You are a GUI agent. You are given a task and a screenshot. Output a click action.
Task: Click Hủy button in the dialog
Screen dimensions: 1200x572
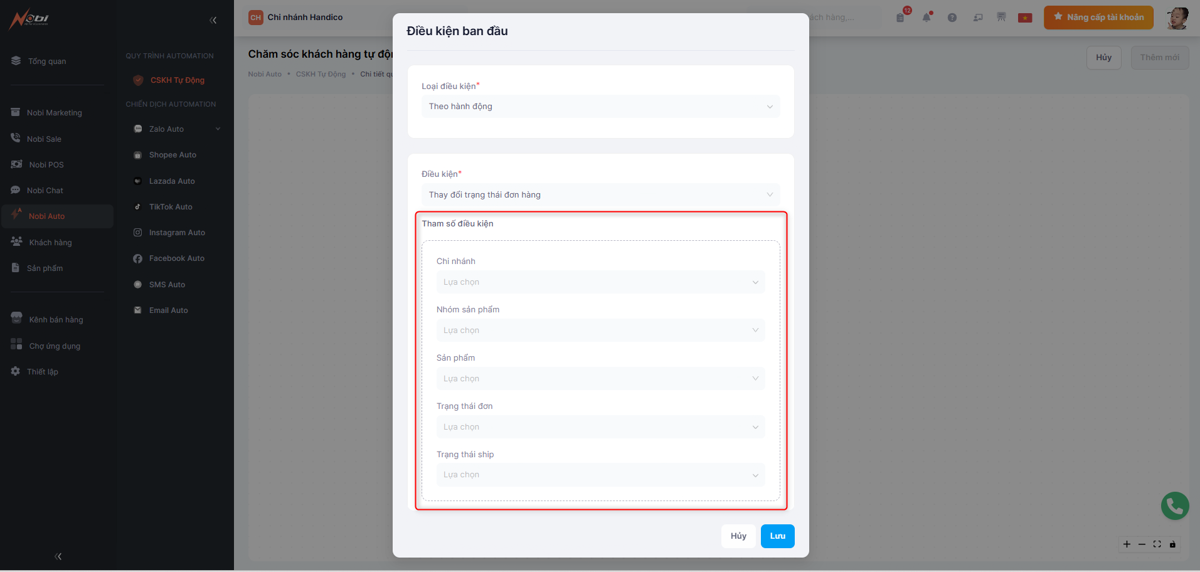point(738,536)
